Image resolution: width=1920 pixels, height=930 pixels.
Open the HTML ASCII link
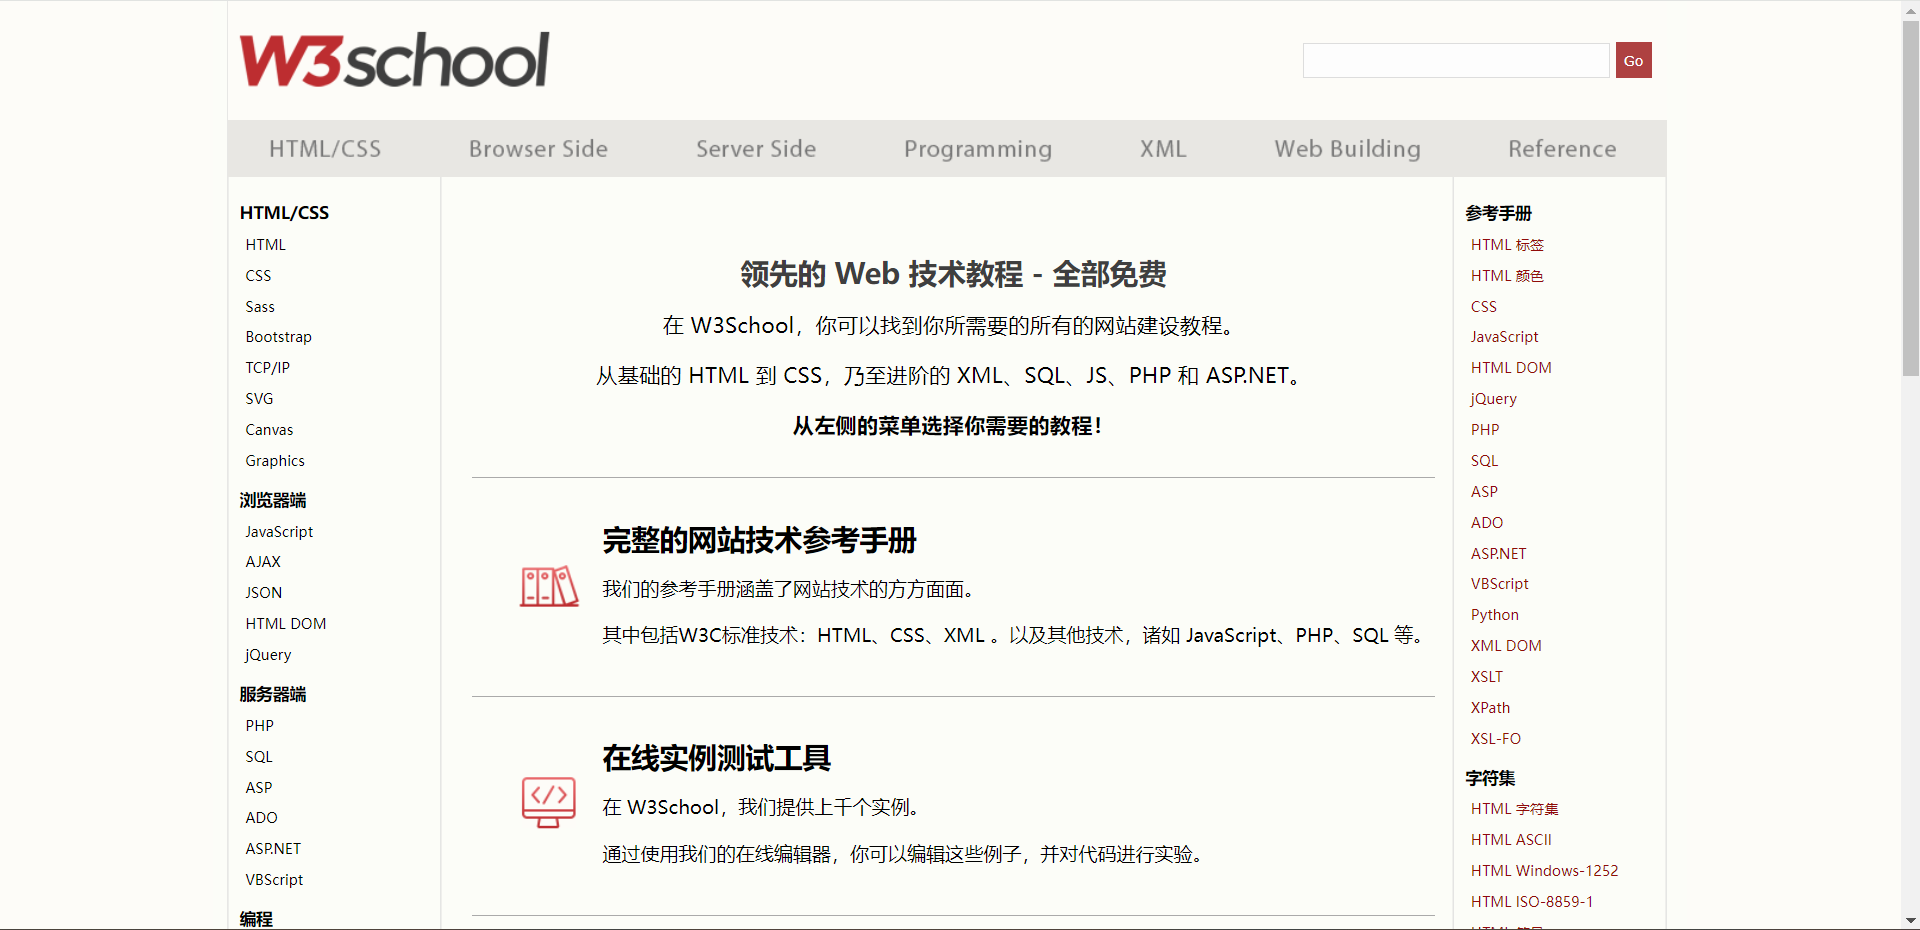pos(1511,840)
